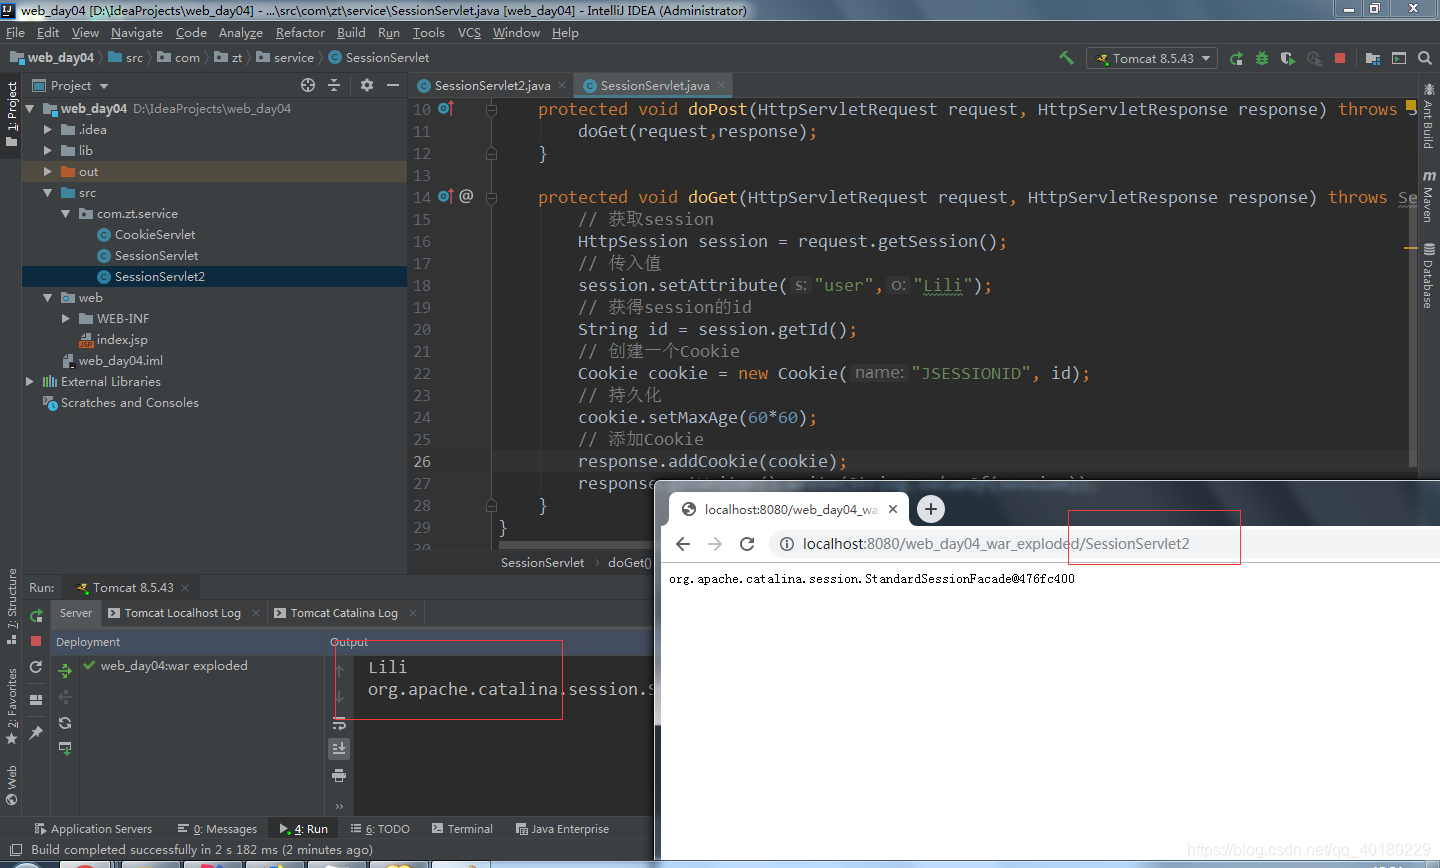Click browser Reload button
The image size is (1440, 868).
[747, 544]
